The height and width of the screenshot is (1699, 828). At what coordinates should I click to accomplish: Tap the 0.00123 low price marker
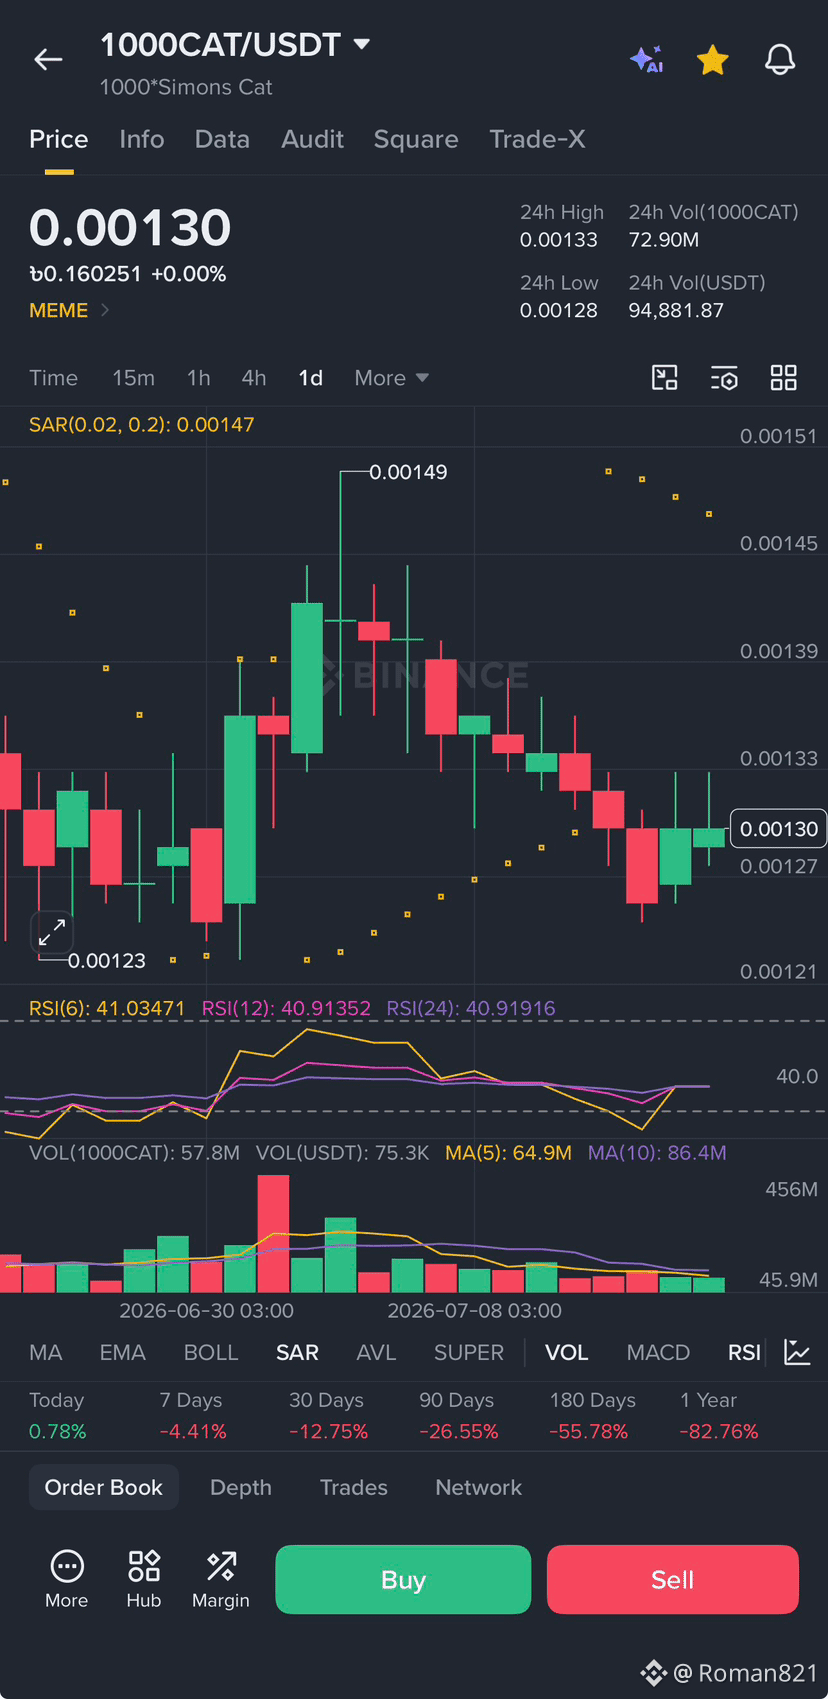pos(107,961)
